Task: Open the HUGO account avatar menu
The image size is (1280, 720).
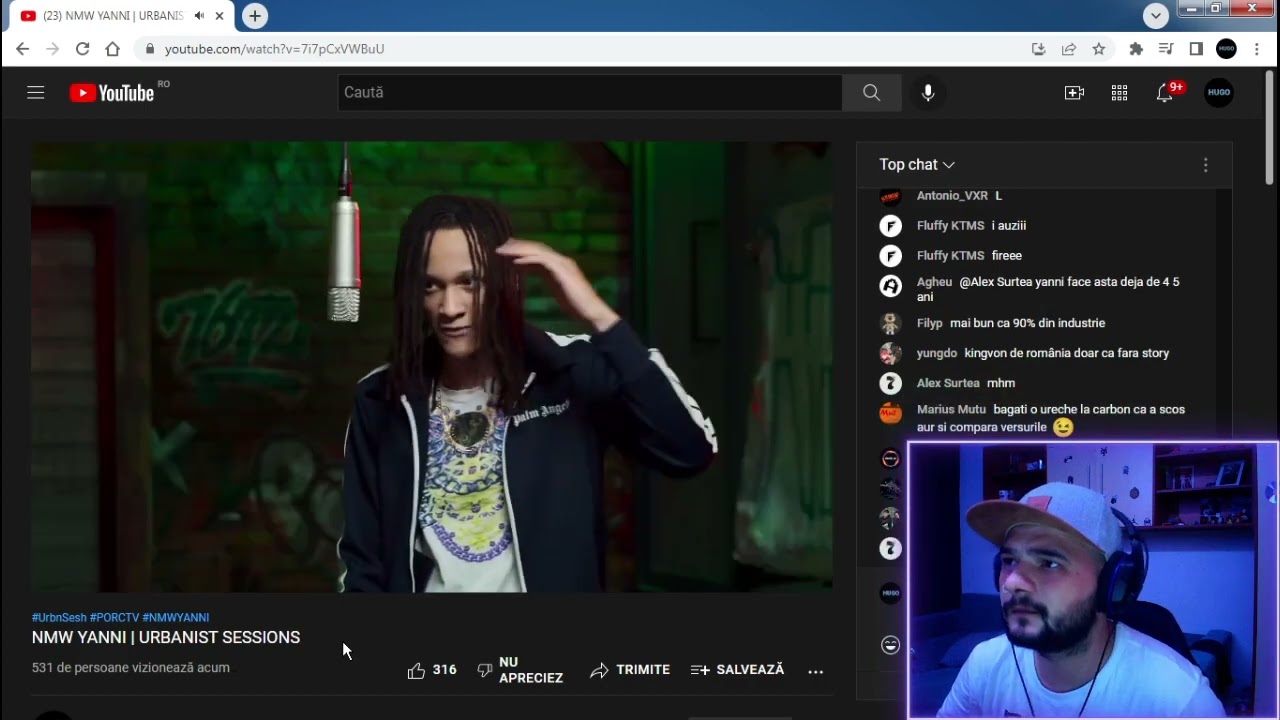Action: [1218, 93]
